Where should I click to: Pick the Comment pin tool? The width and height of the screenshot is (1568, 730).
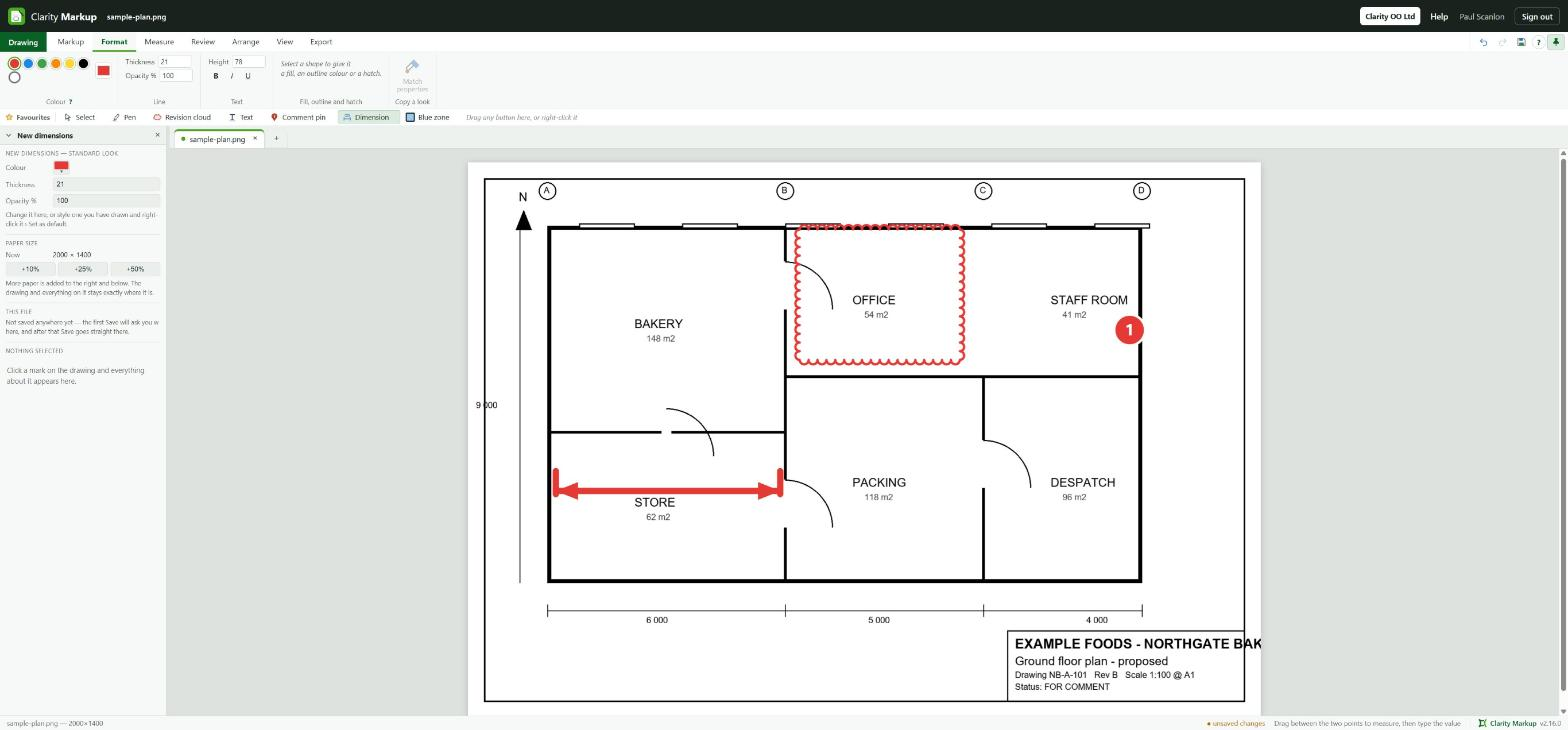(x=298, y=117)
